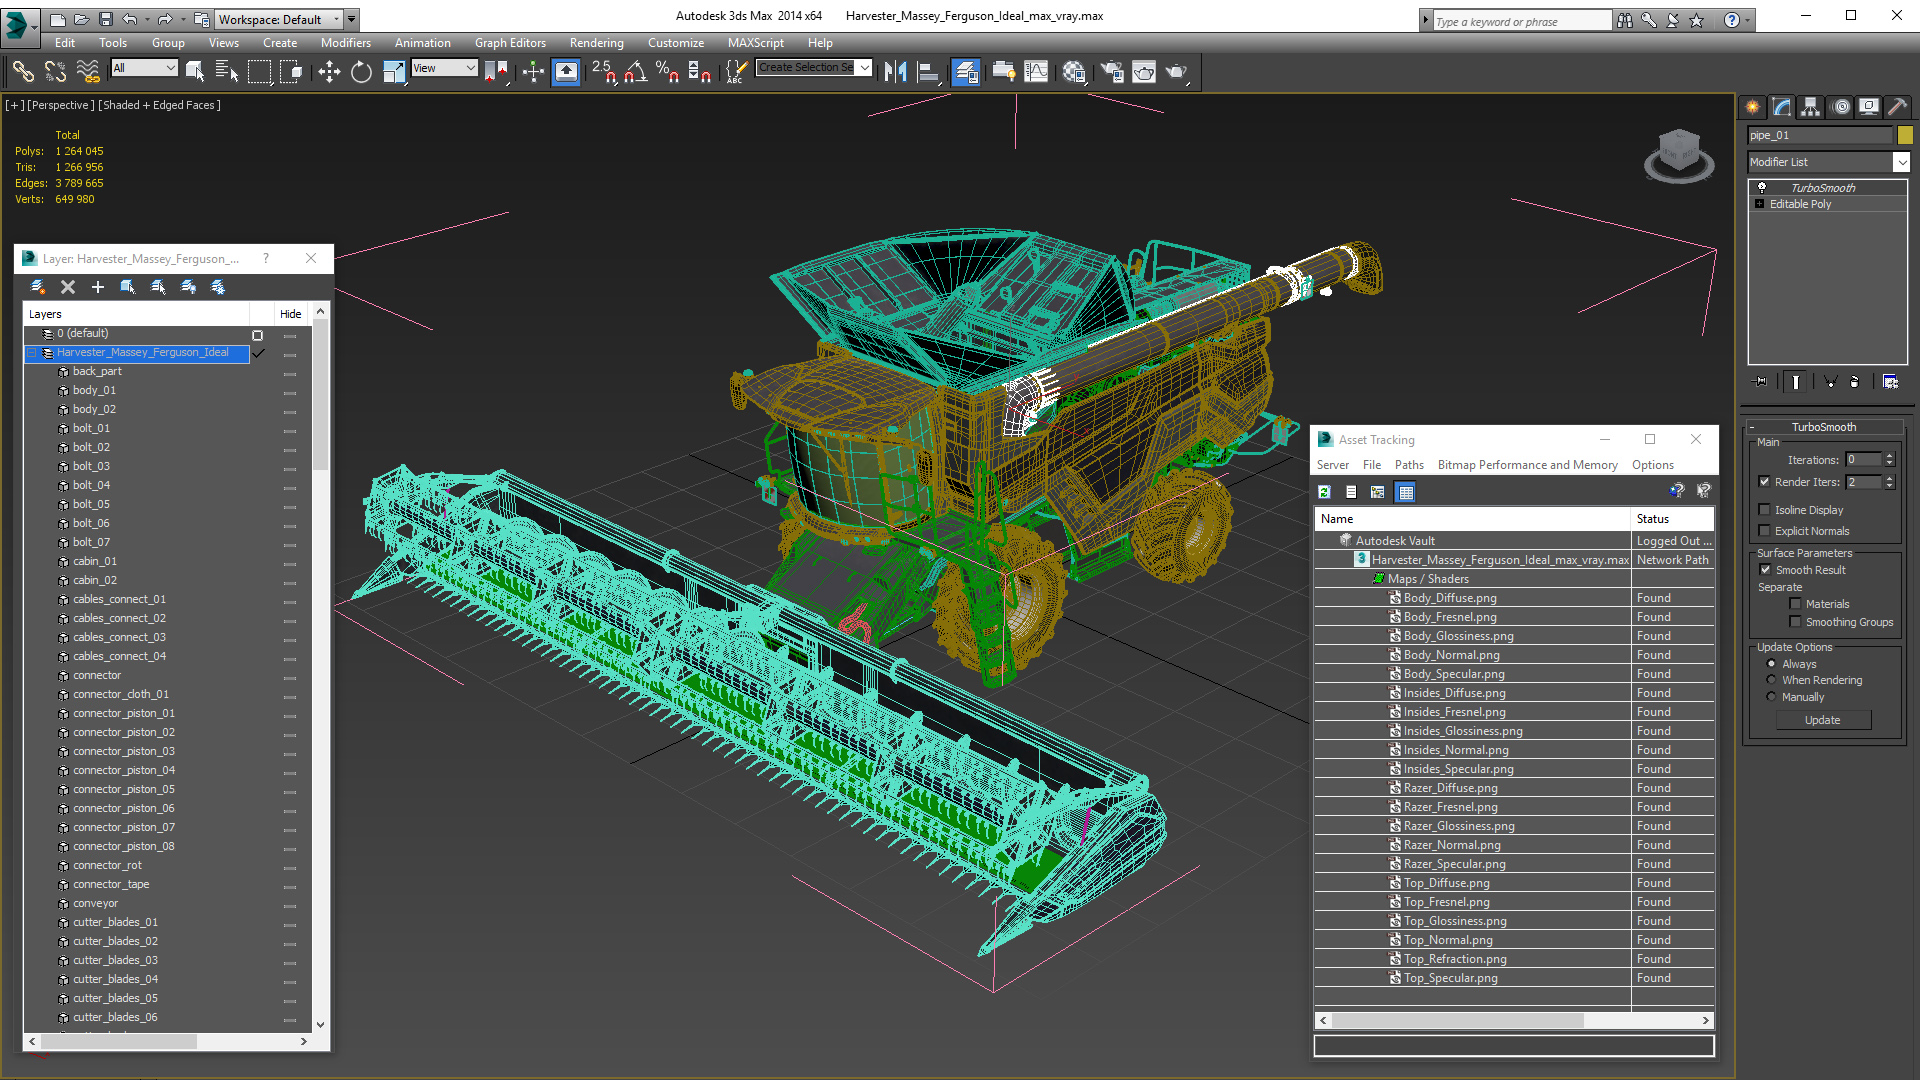Open Render Setup teapot icon
1920x1080 pixels.
click(x=1112, y=71)
